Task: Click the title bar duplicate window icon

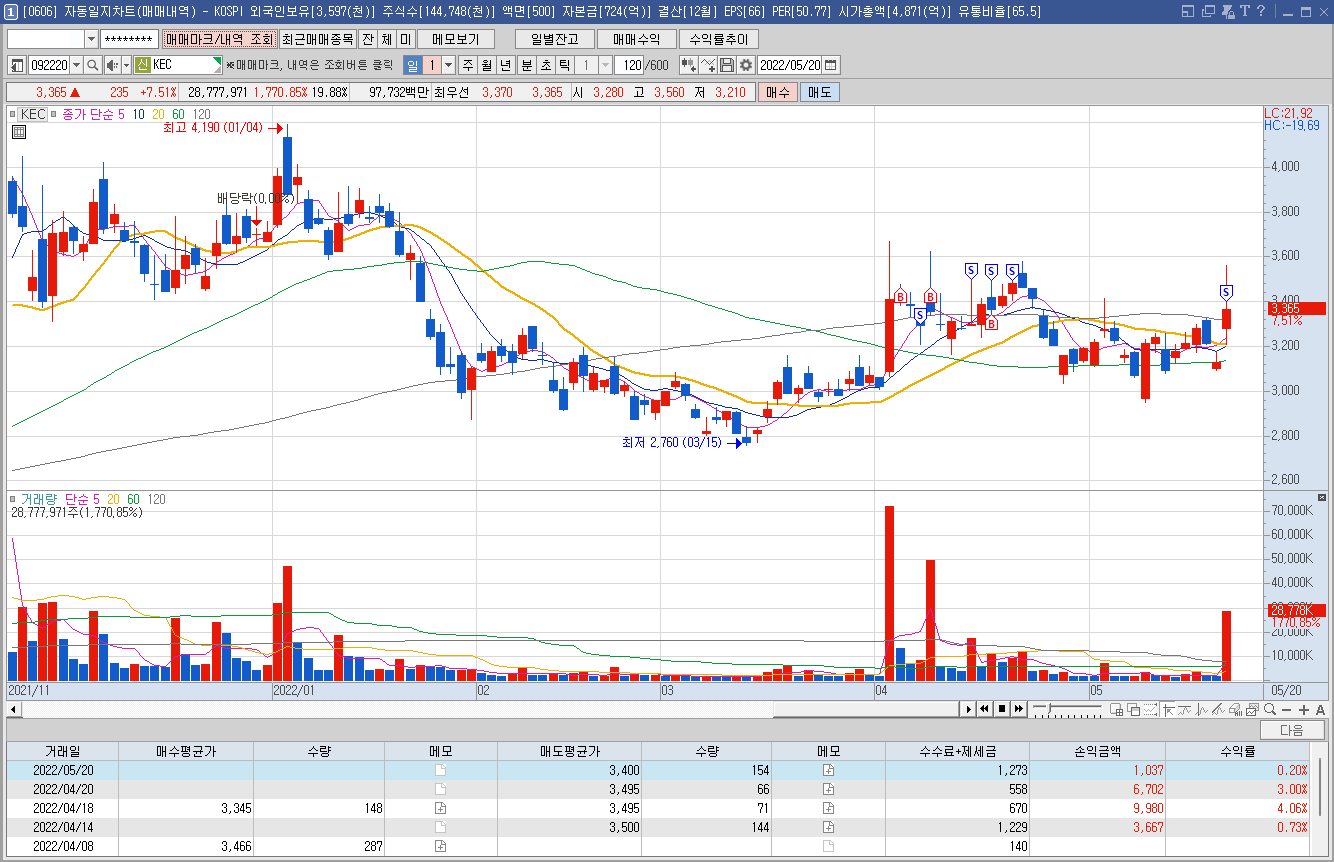Action: click(1208, 11)
